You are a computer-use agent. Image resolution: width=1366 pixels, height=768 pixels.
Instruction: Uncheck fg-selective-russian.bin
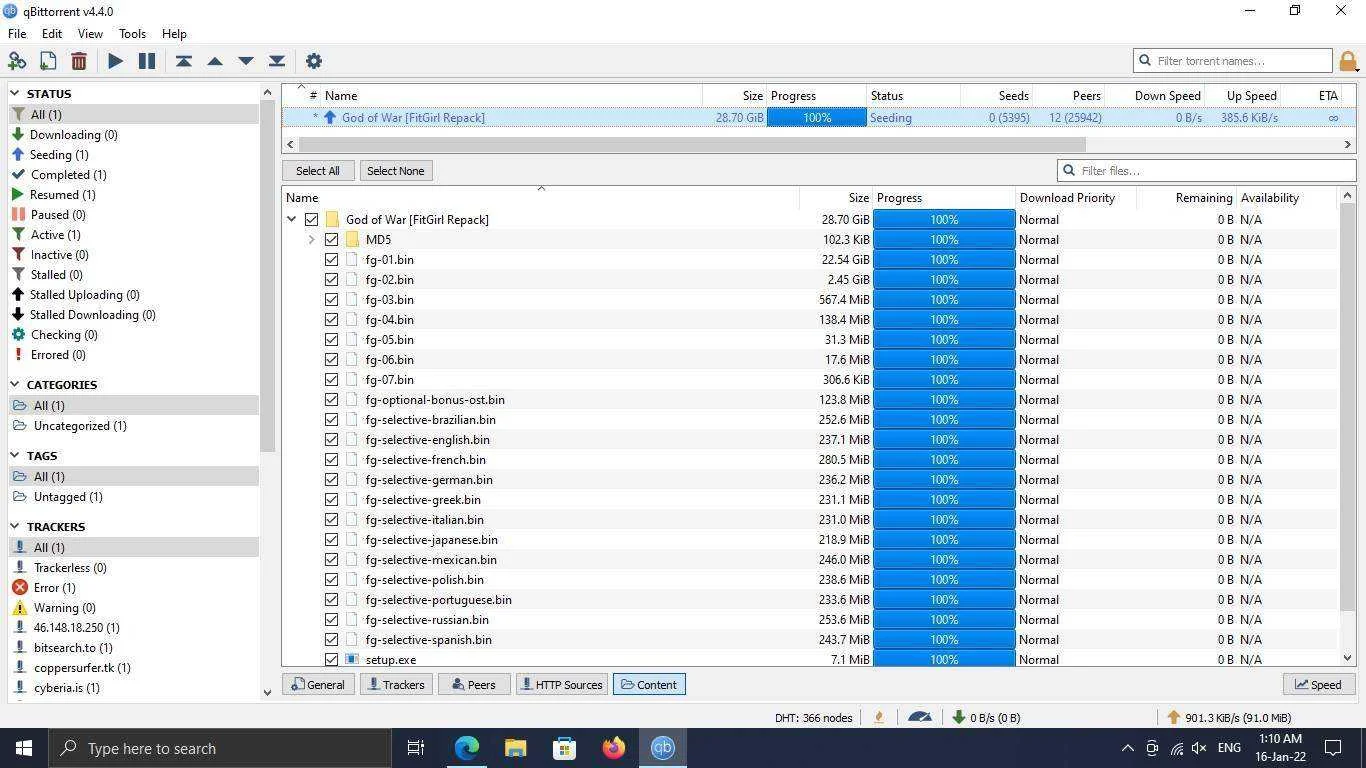click(331, 619)
